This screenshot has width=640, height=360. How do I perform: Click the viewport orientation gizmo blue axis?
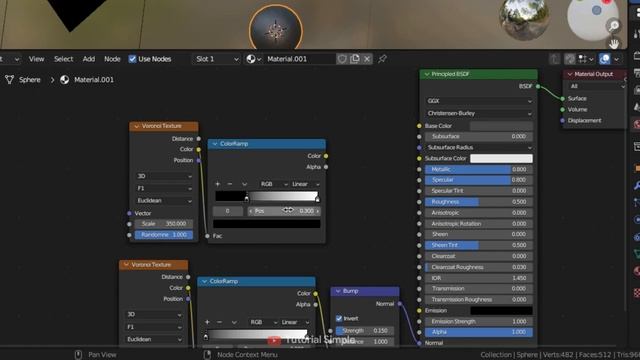(596, 10)
